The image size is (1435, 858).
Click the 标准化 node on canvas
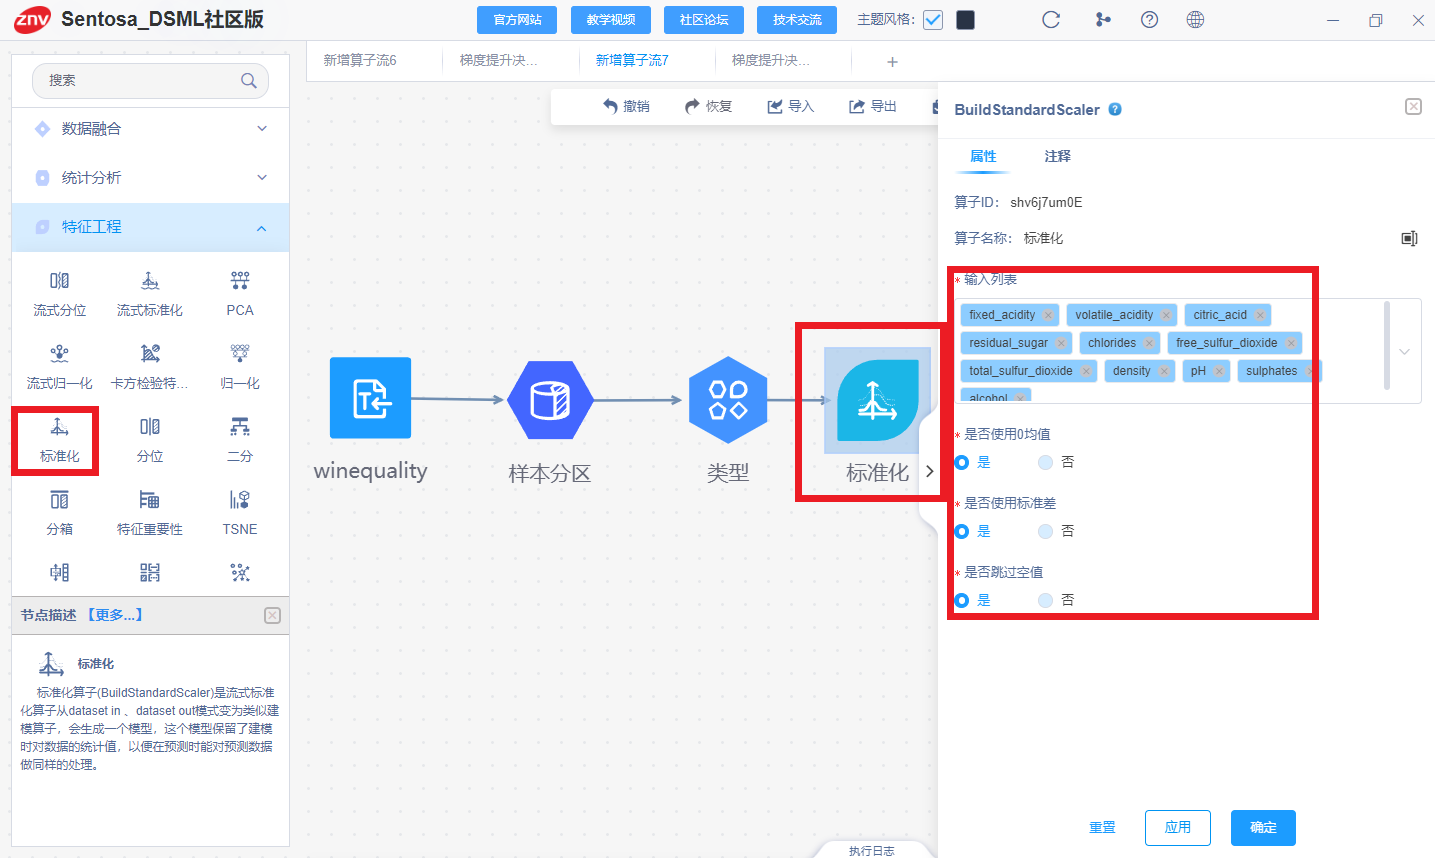point(877,400)
